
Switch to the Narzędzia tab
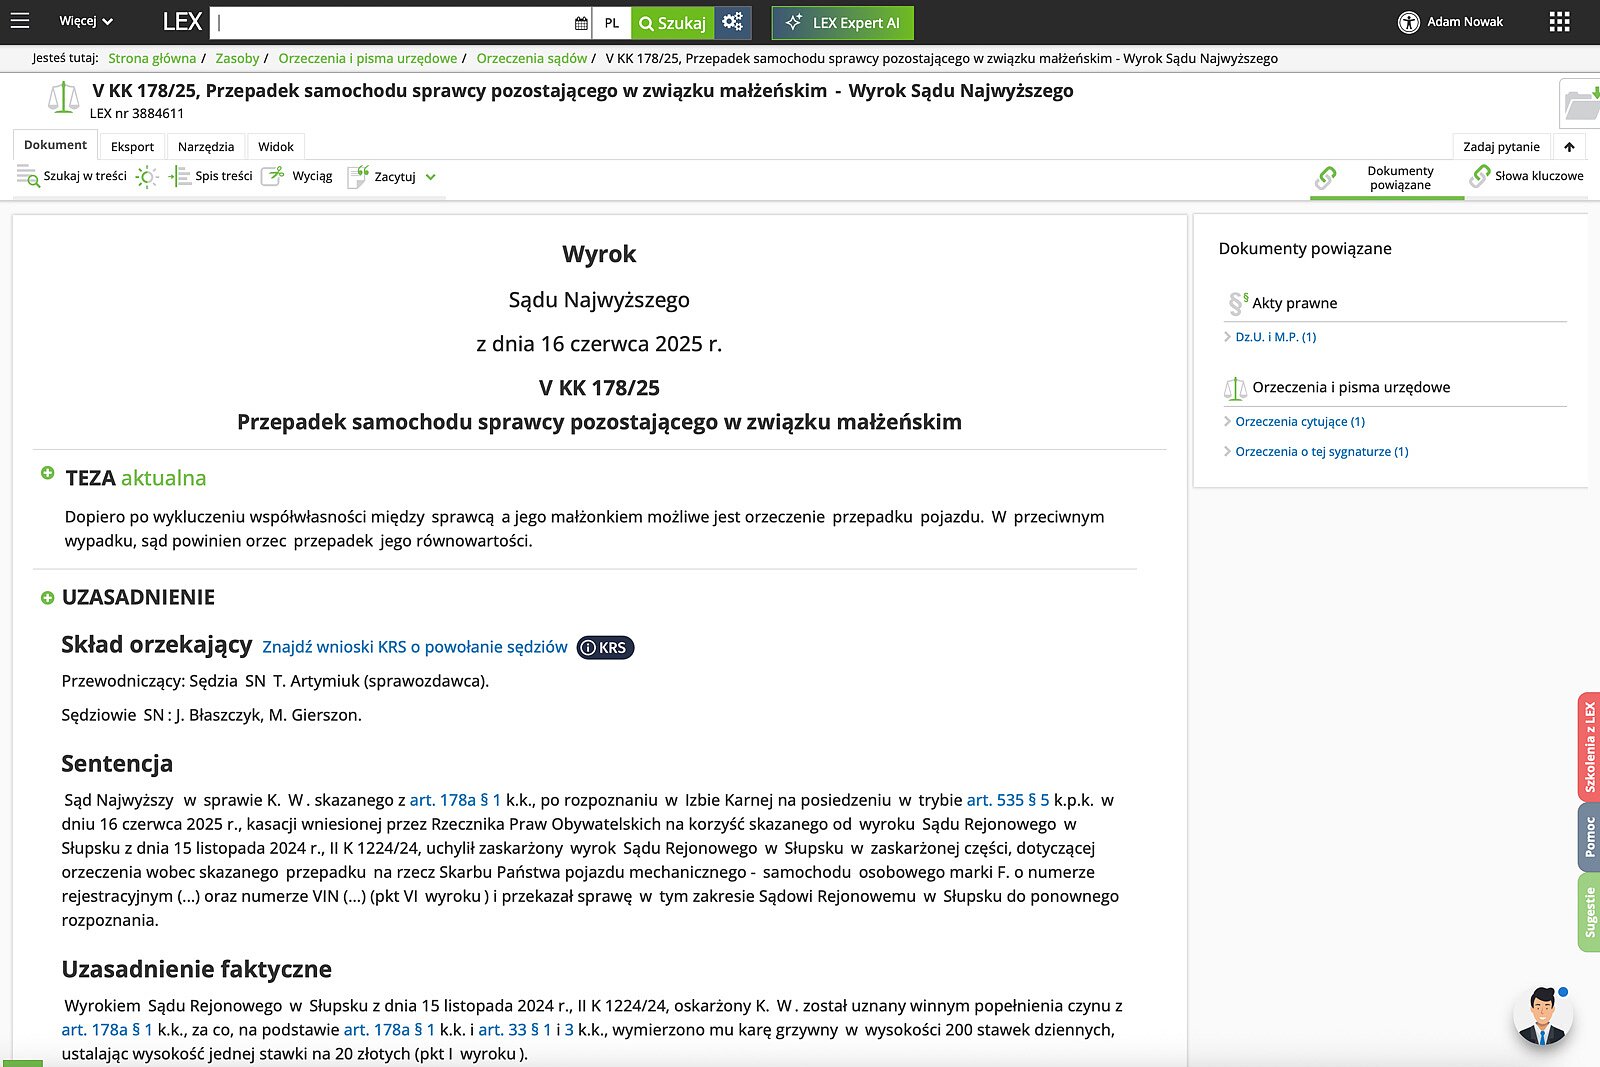(x=206, y=146)
